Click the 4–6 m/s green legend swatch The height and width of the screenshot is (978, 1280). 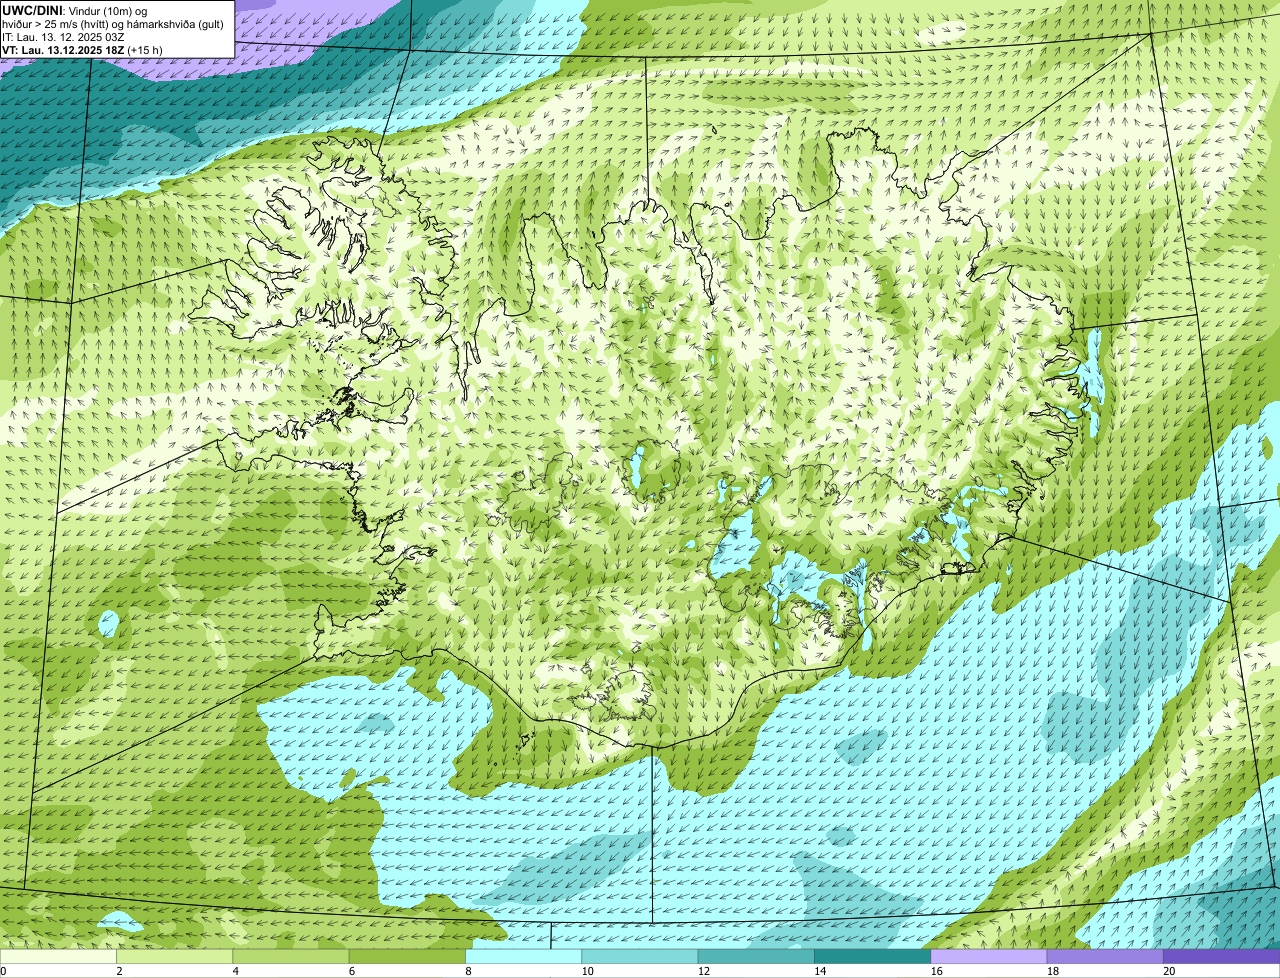tap(293, 956)
